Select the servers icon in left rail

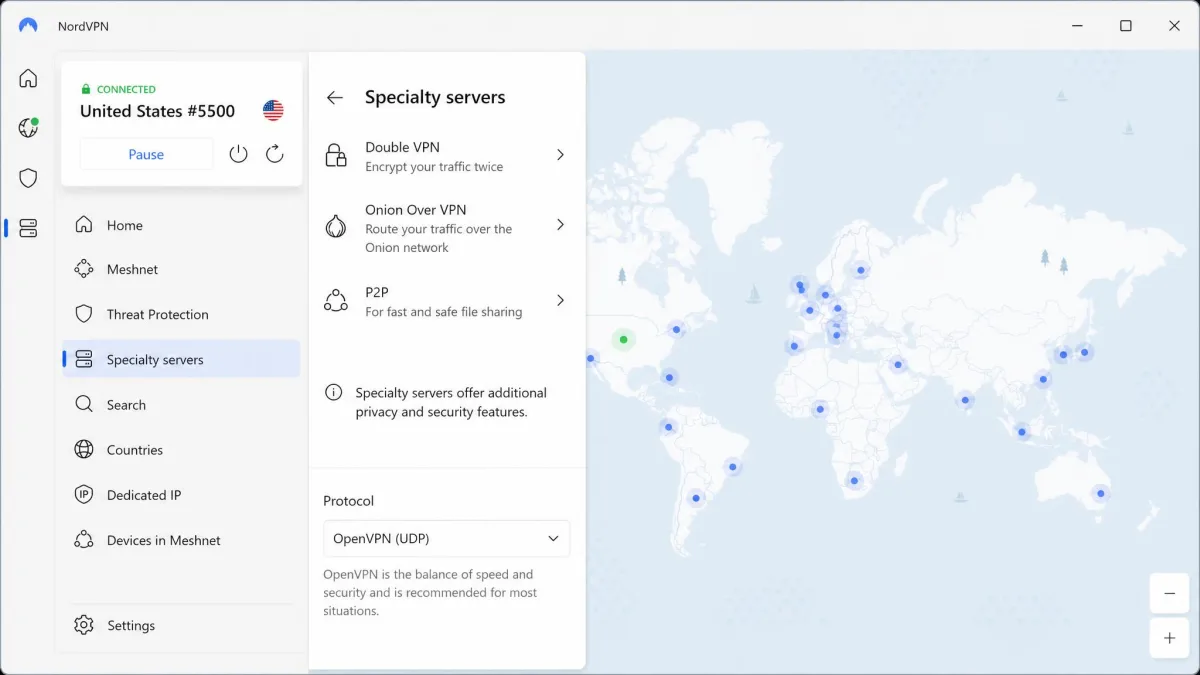[28, 228]
